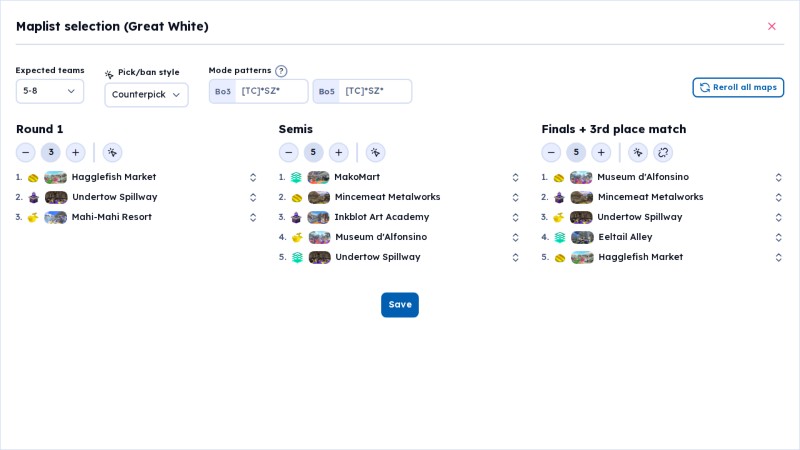Toggle Finals pick/ban cursor icon
Image resolution: width=800 pixels, height=450 pixels.
(638, 152)
